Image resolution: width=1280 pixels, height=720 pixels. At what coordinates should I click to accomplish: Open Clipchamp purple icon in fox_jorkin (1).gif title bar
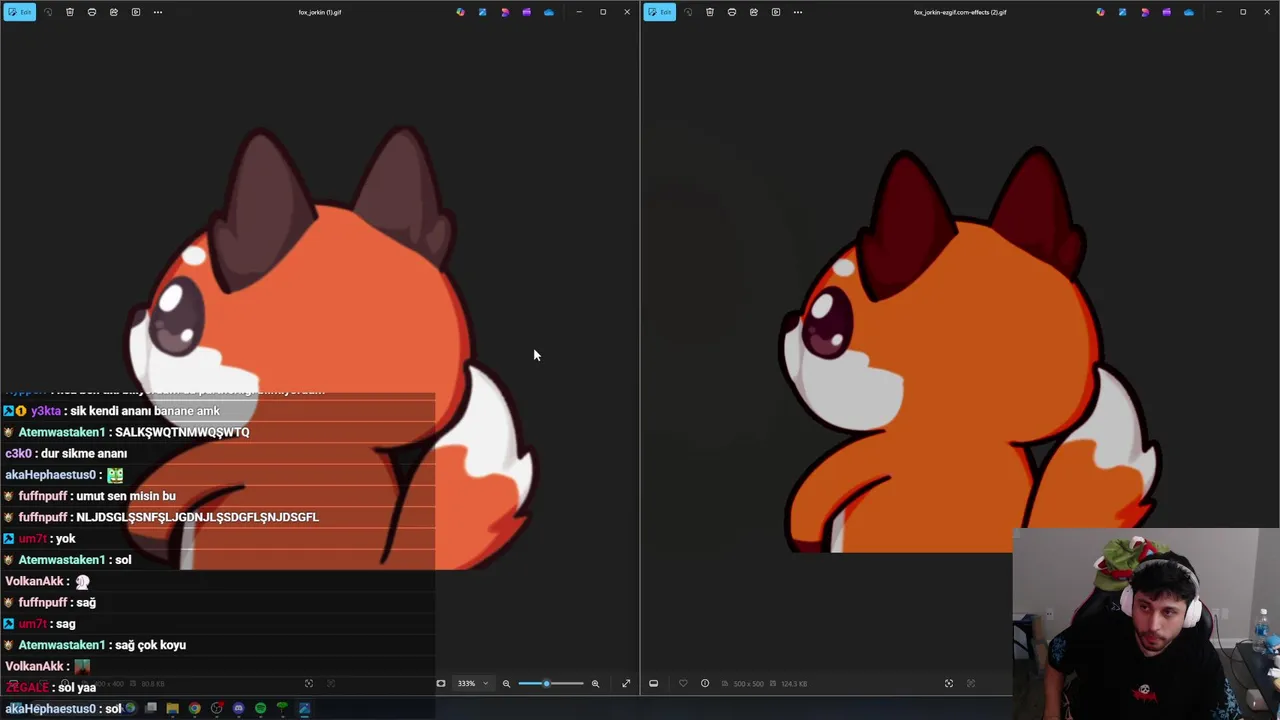(527, 12)
